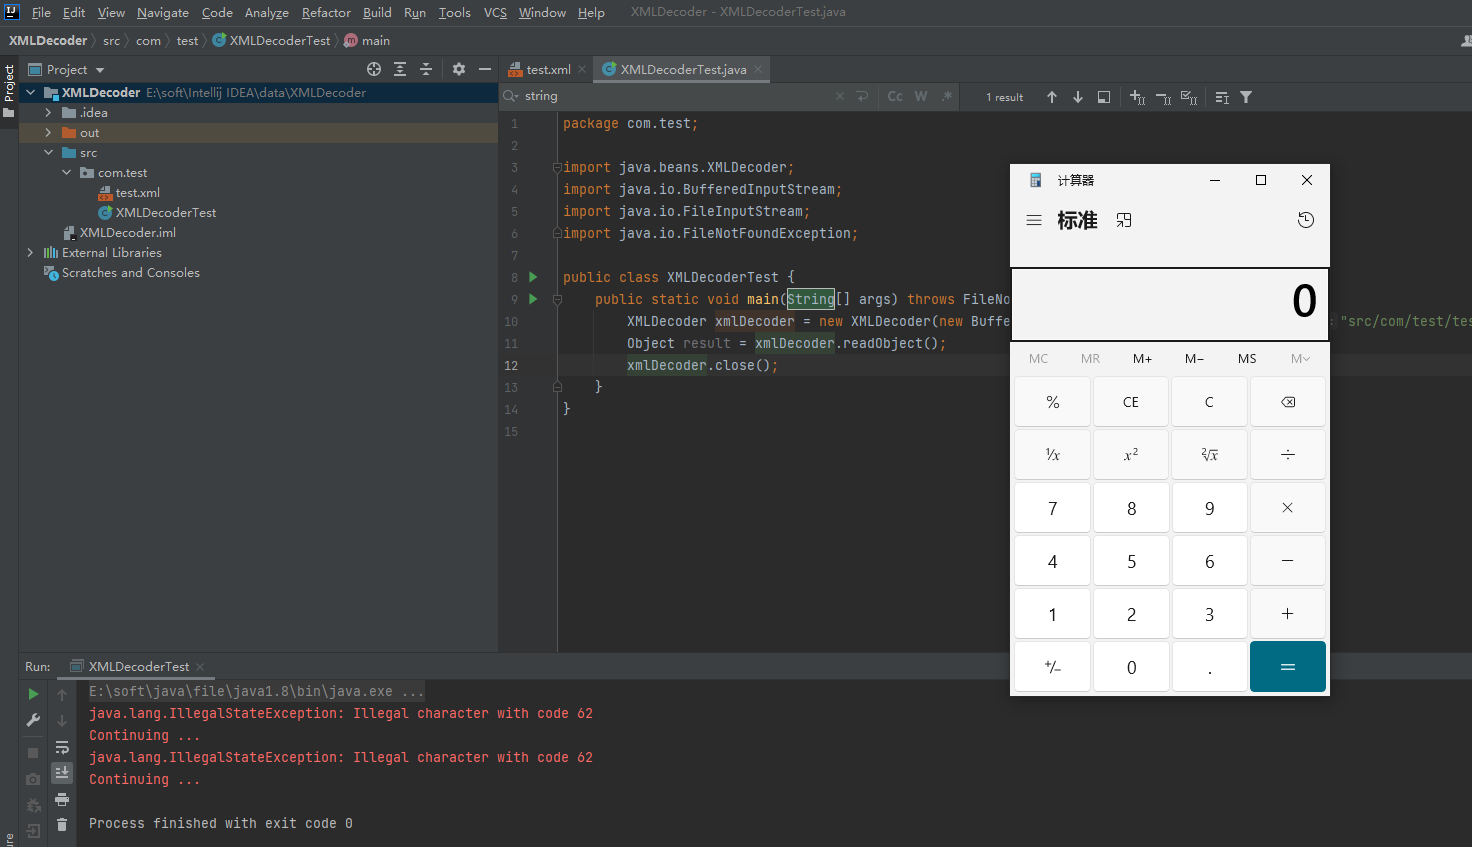Collapse the src folder

coord(48,152)
